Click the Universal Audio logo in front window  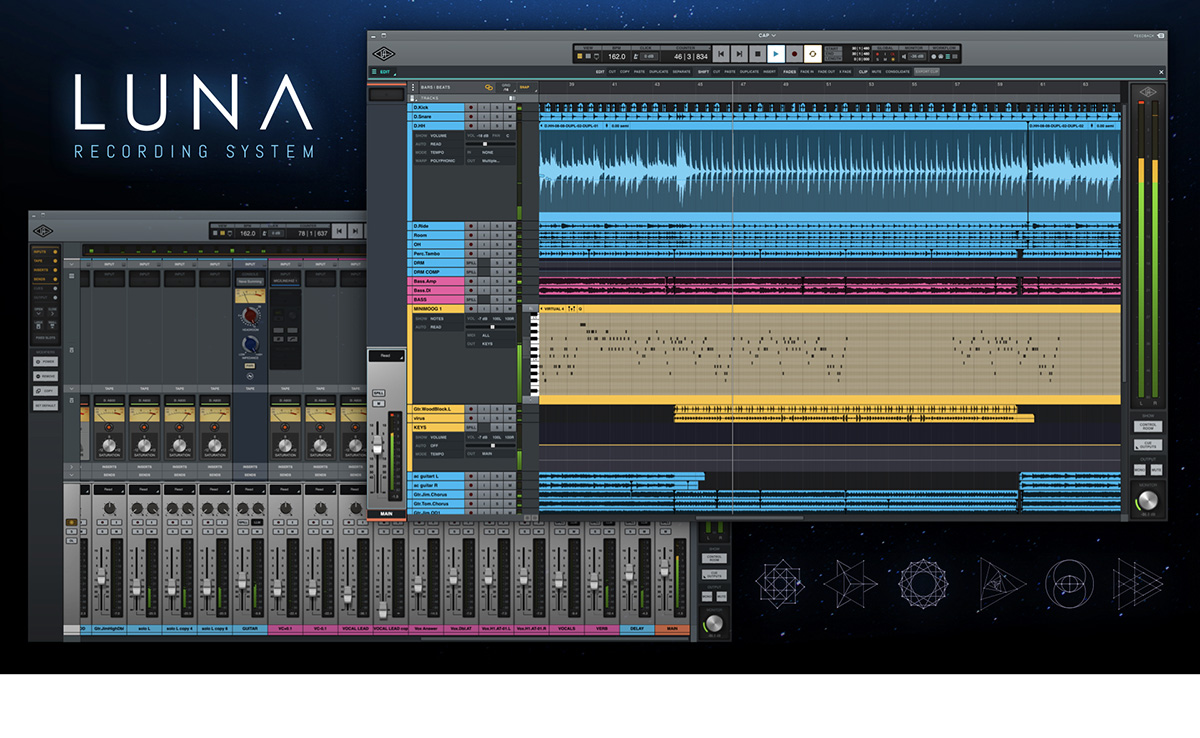(385, 54)
